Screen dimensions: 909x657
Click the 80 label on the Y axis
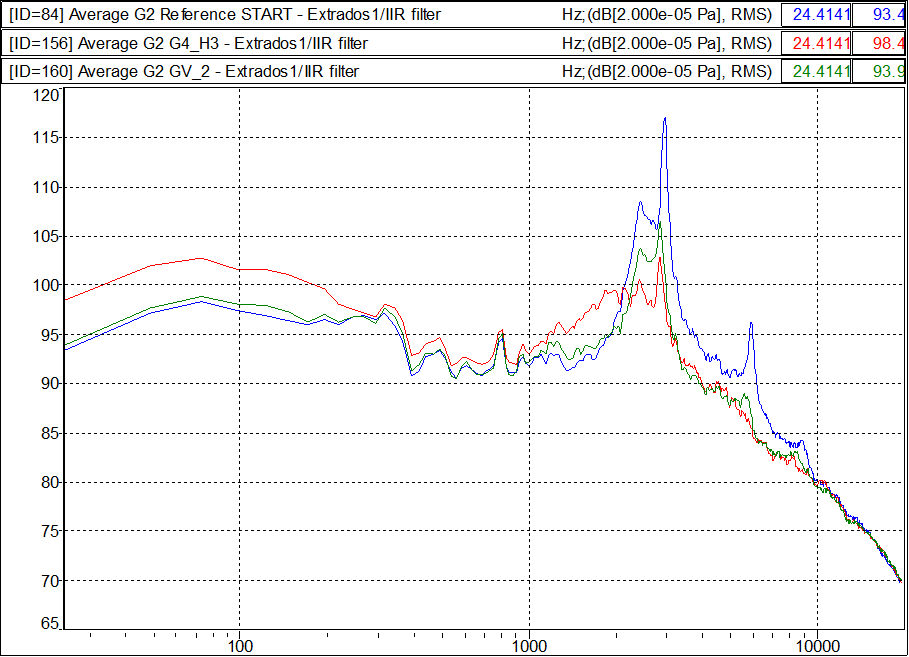tap(49, 482)
